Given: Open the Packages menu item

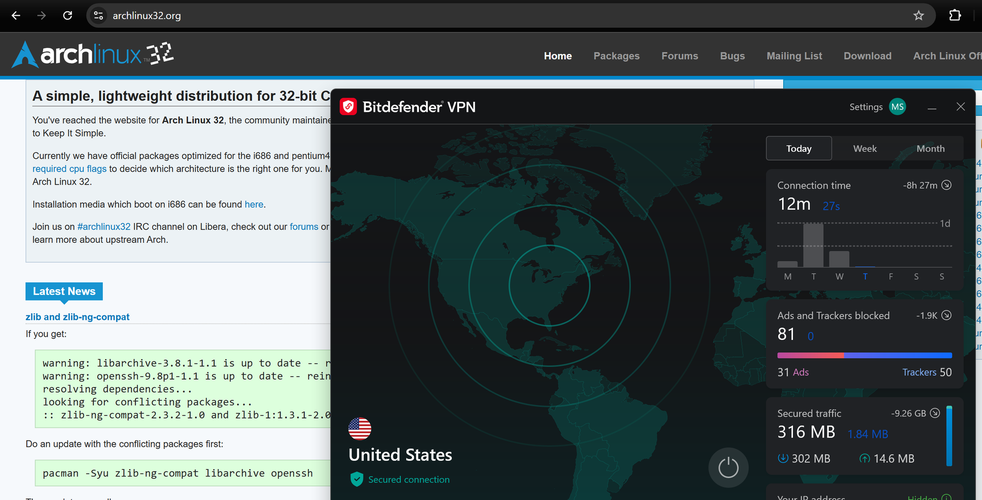Looking at the screenshot, I should coord(616,56).
